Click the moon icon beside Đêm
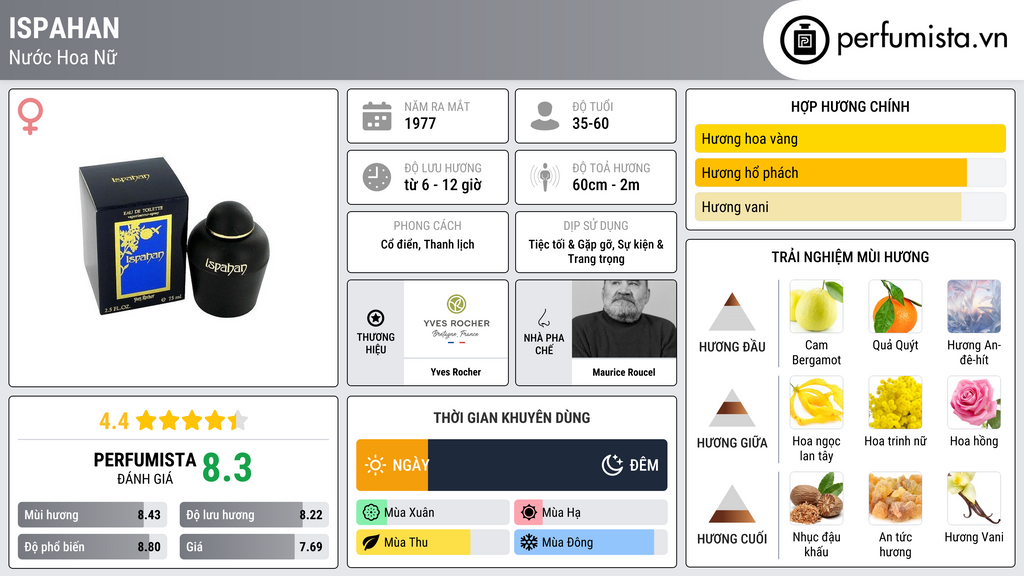 (x=612, y=465)
